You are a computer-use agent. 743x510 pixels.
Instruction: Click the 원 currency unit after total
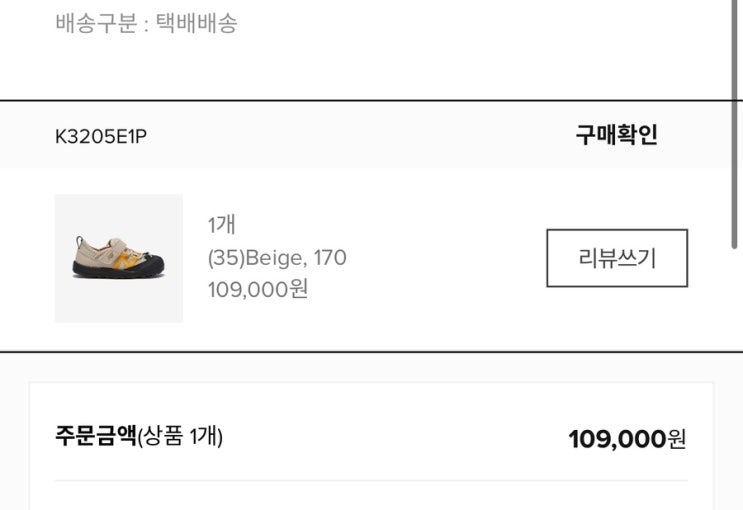677,439
